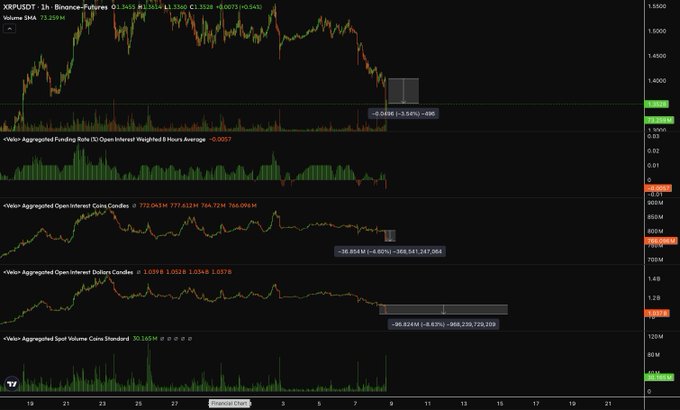The image size is (680, 410).
Task: Select the Aggregated Open Interest Coins Candles legend
Action: coord(66,206)
